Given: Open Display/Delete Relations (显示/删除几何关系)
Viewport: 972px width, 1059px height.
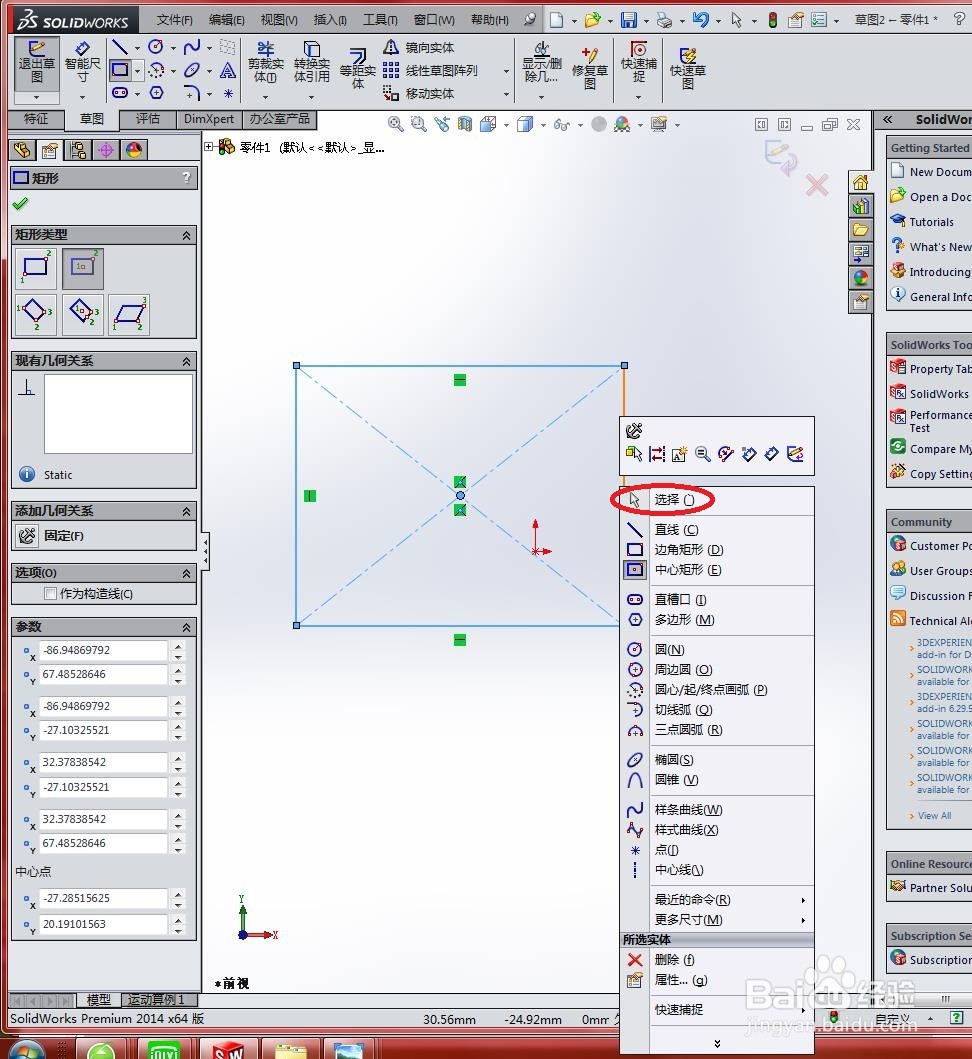Looking at the screenshot, I should tap(541, 61).
